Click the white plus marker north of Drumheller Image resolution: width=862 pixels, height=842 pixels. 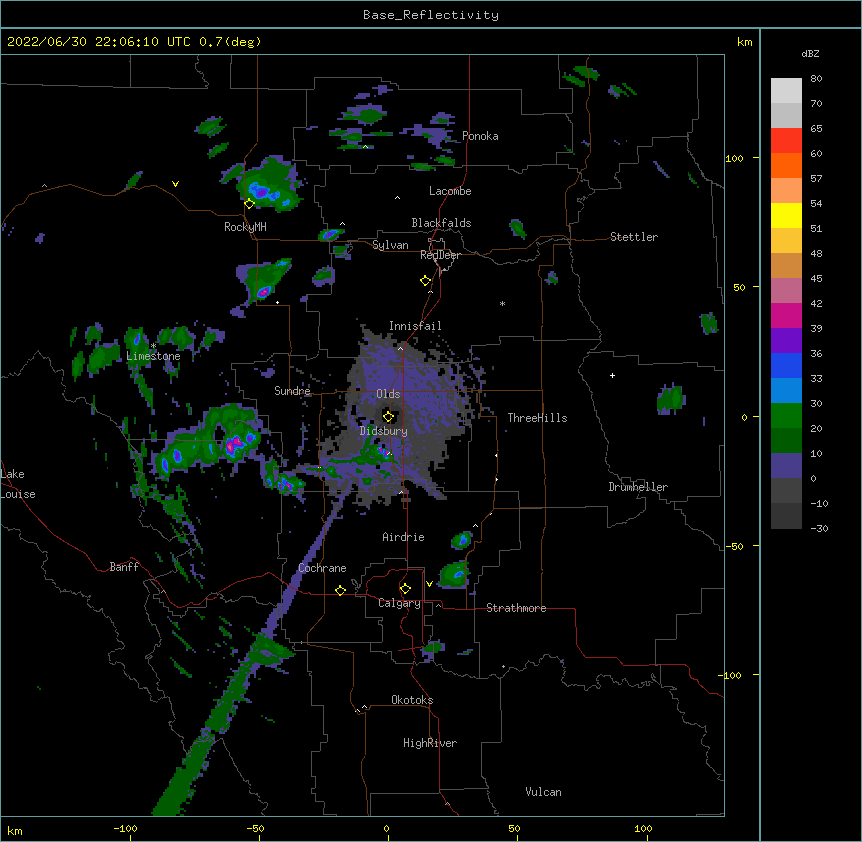pyautogui.click(x=612, y=375)
